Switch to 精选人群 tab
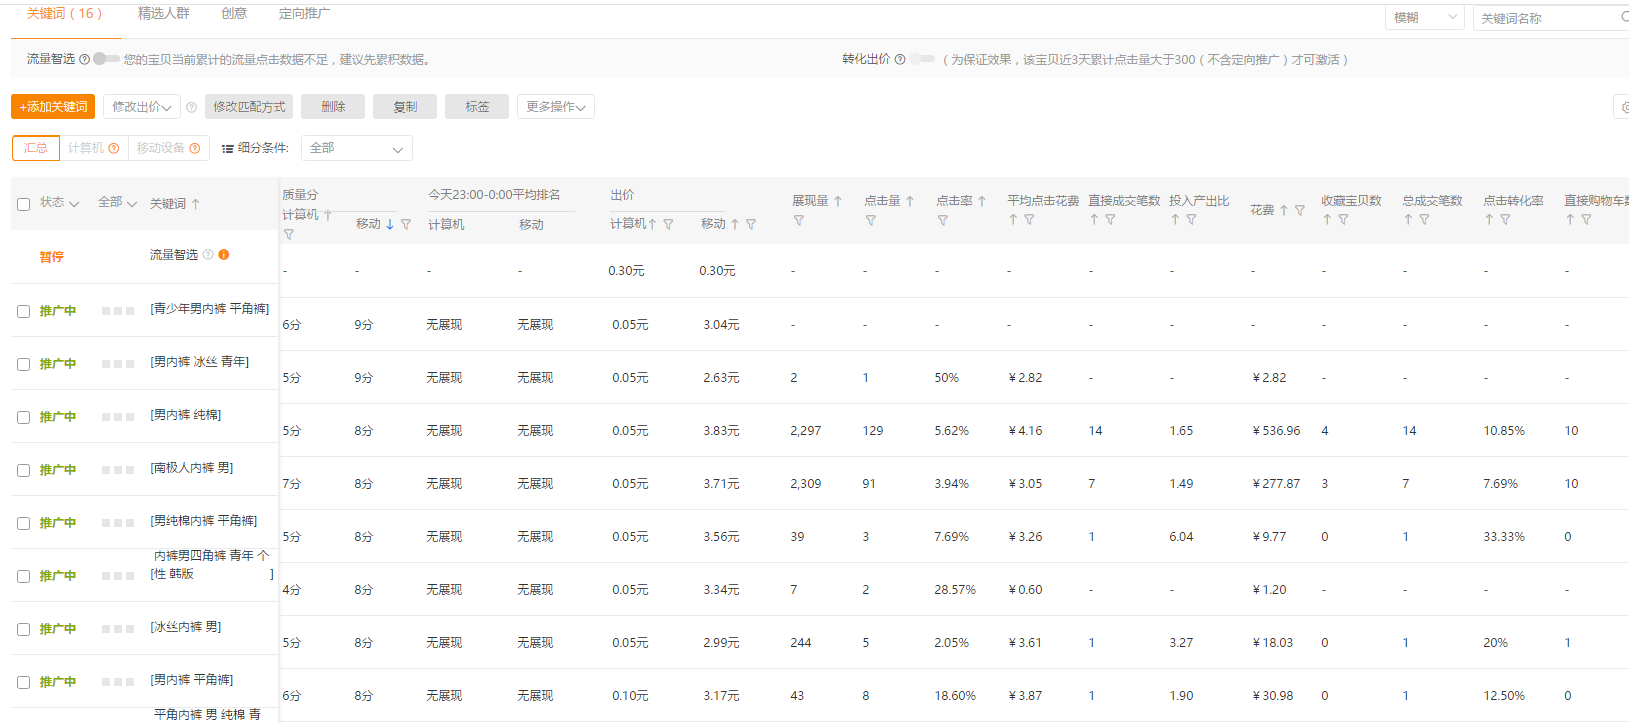Viewport: 1629px width, 723px height. [x=163, y=14]
